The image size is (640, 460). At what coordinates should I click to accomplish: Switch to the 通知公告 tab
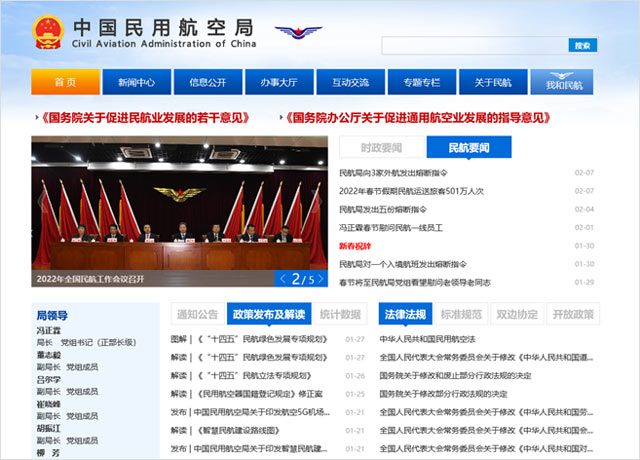point(198,314)
